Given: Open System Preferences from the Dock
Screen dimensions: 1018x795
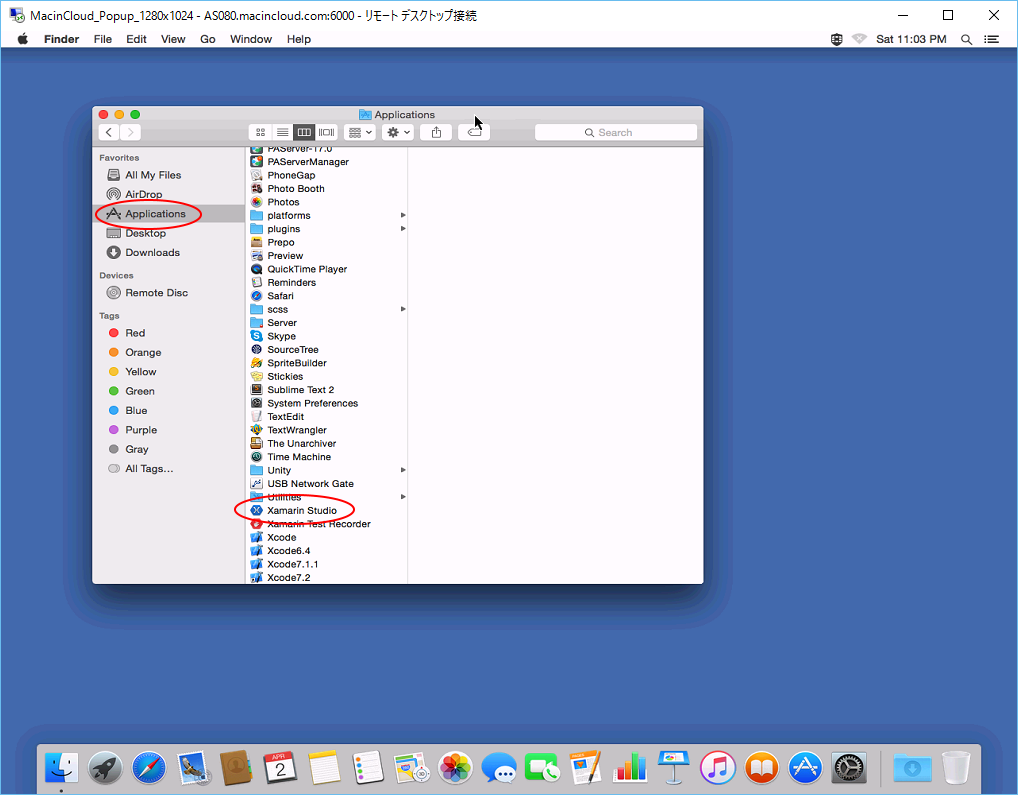Looking at the screenshot, I should click(849, 768).
